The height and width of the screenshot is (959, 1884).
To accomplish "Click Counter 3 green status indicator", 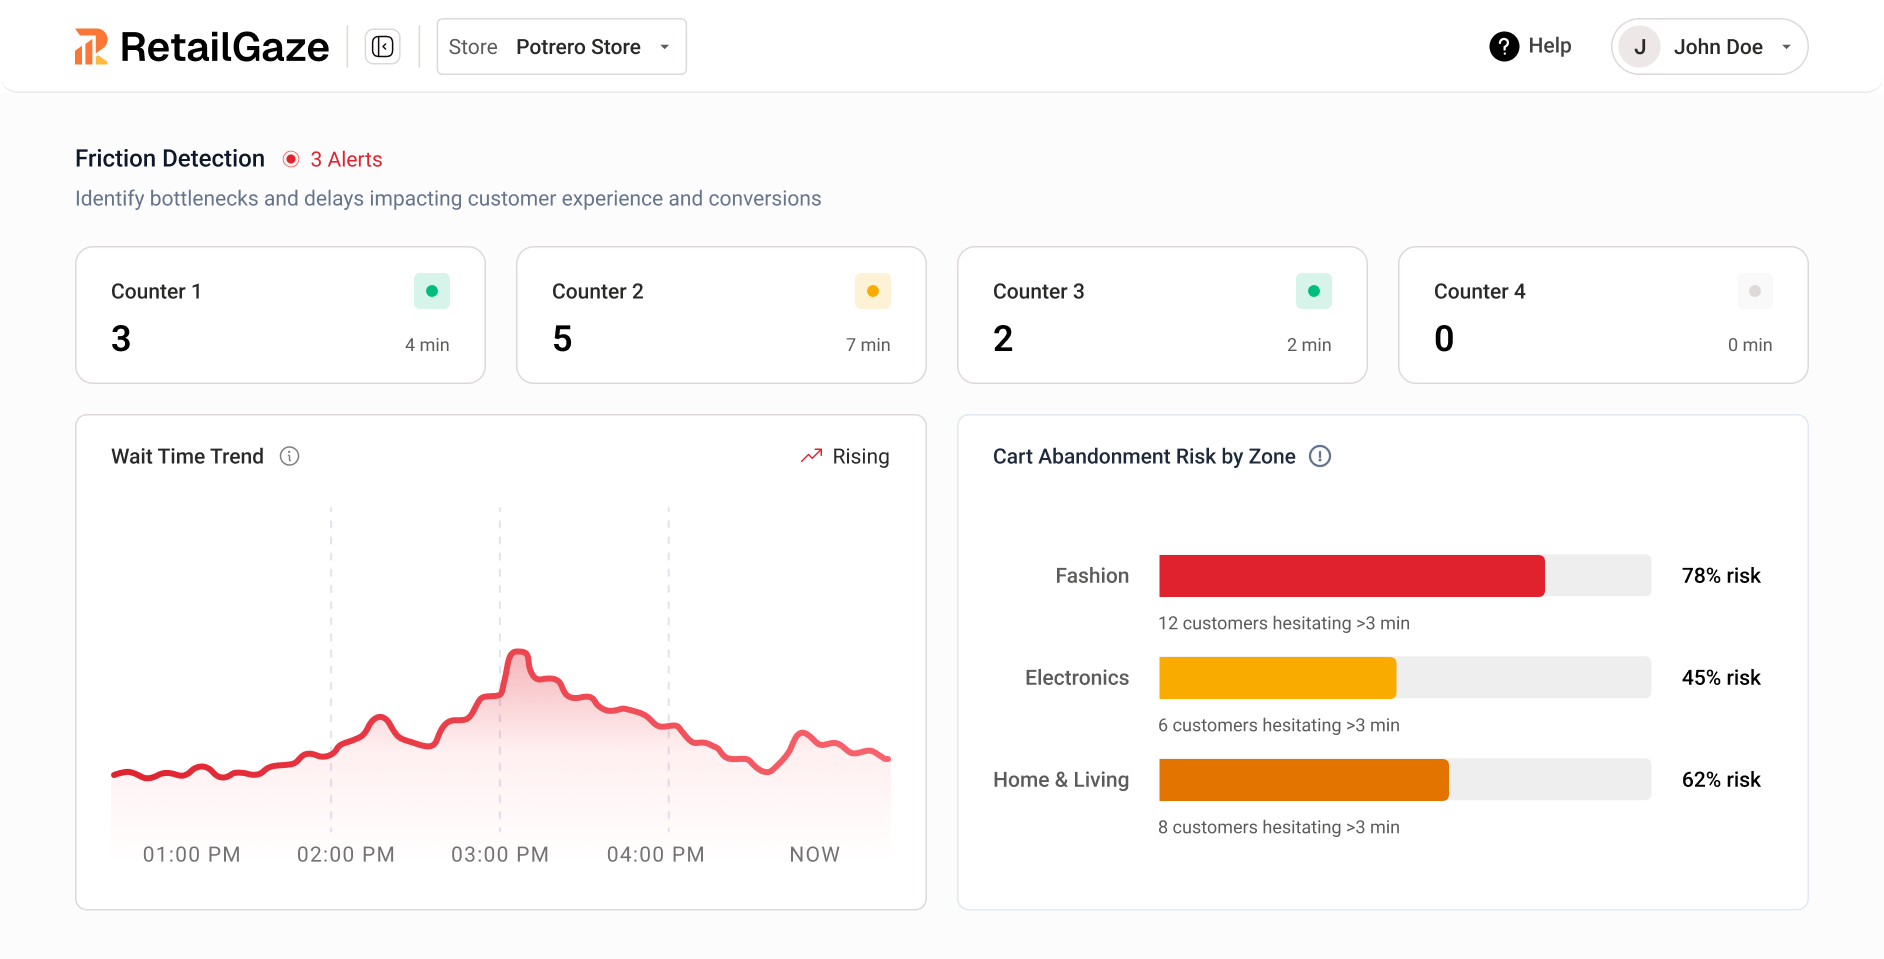I will click(x=1314, y=291).
